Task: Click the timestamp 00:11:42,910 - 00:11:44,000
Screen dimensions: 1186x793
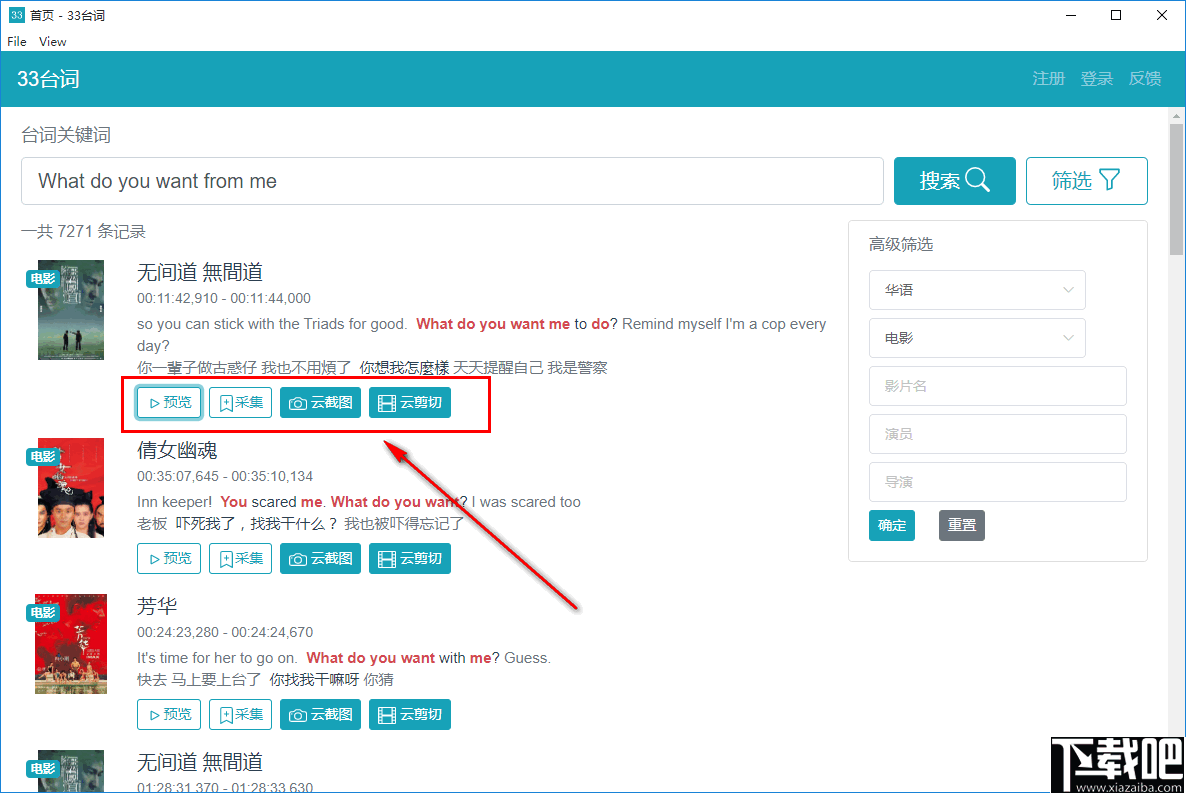Action: [224, 298]
